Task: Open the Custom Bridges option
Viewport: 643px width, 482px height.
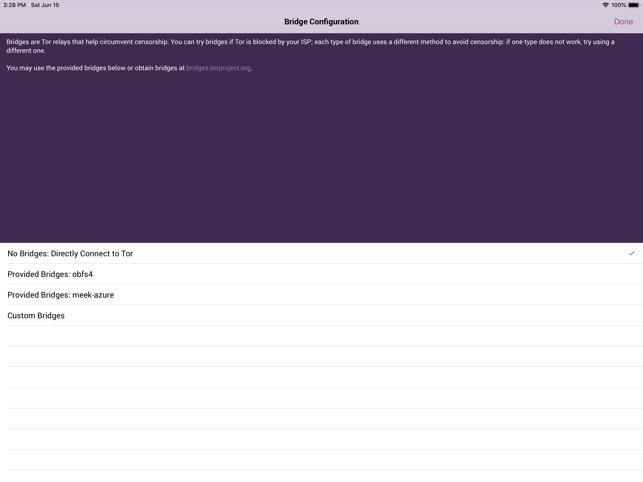Action: [x=322, y=315]
